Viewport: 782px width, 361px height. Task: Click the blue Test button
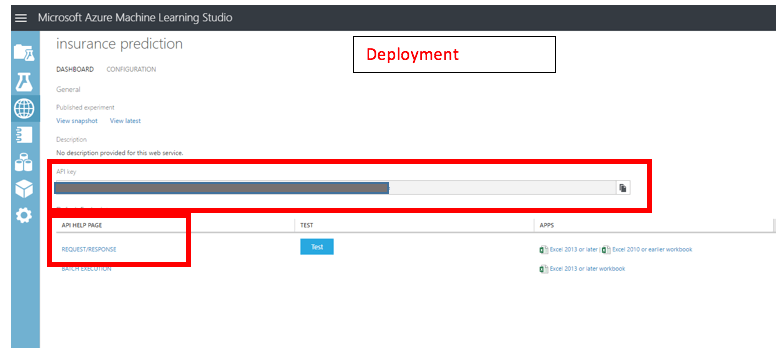(x=317, y=247)
